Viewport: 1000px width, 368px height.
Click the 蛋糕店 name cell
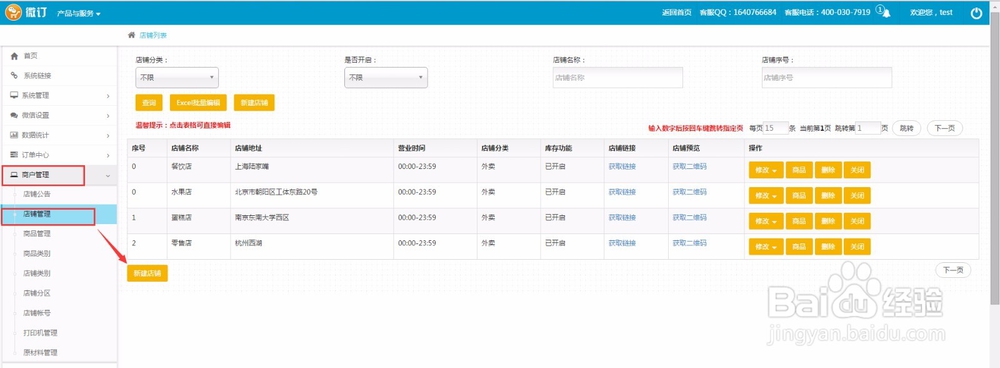click(198, 221)
